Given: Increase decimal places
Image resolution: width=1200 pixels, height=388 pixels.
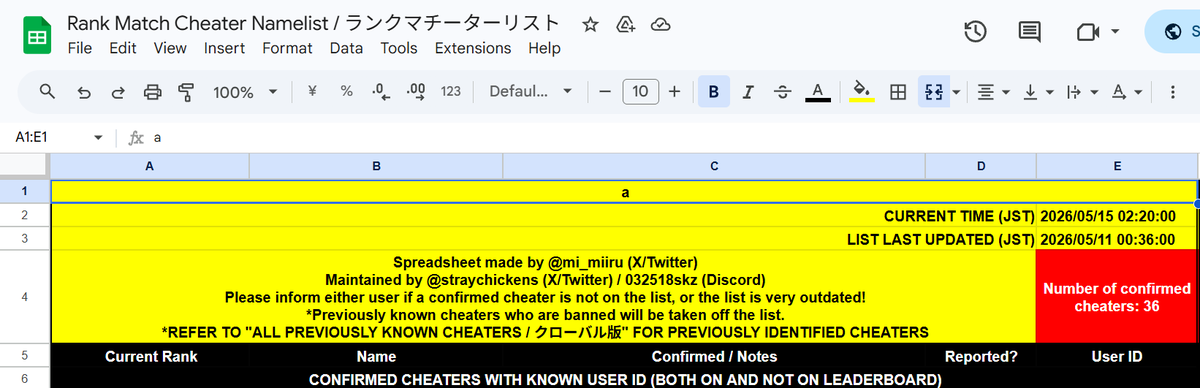Looking at the screenshot, I should pyautogui.click(x=415, y=92).
